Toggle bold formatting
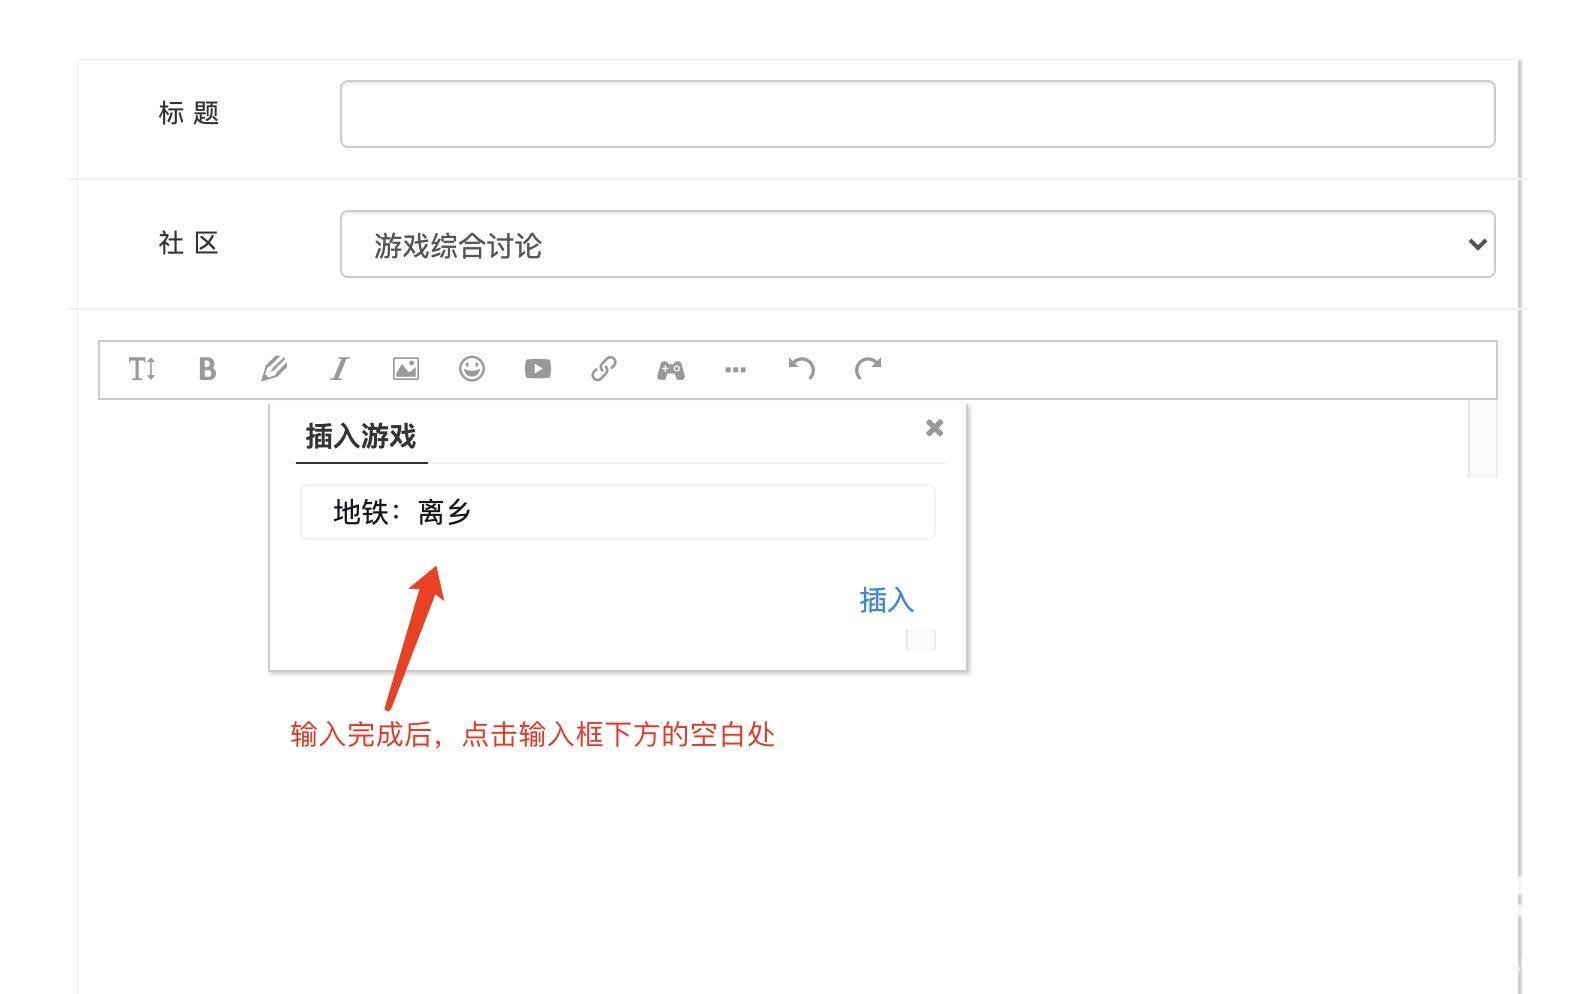 coord(207,369)
